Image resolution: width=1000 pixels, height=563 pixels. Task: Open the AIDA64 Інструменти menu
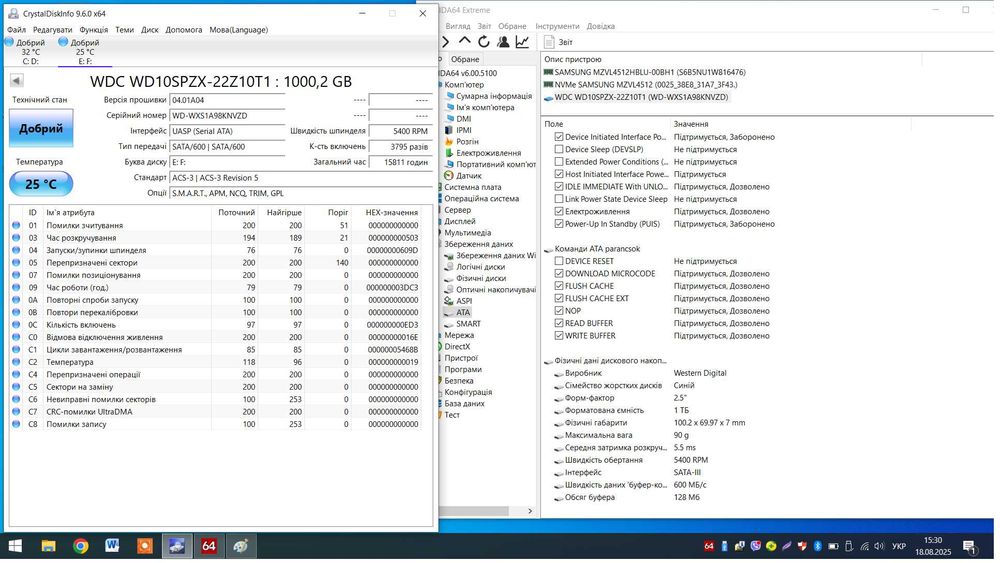557,26
